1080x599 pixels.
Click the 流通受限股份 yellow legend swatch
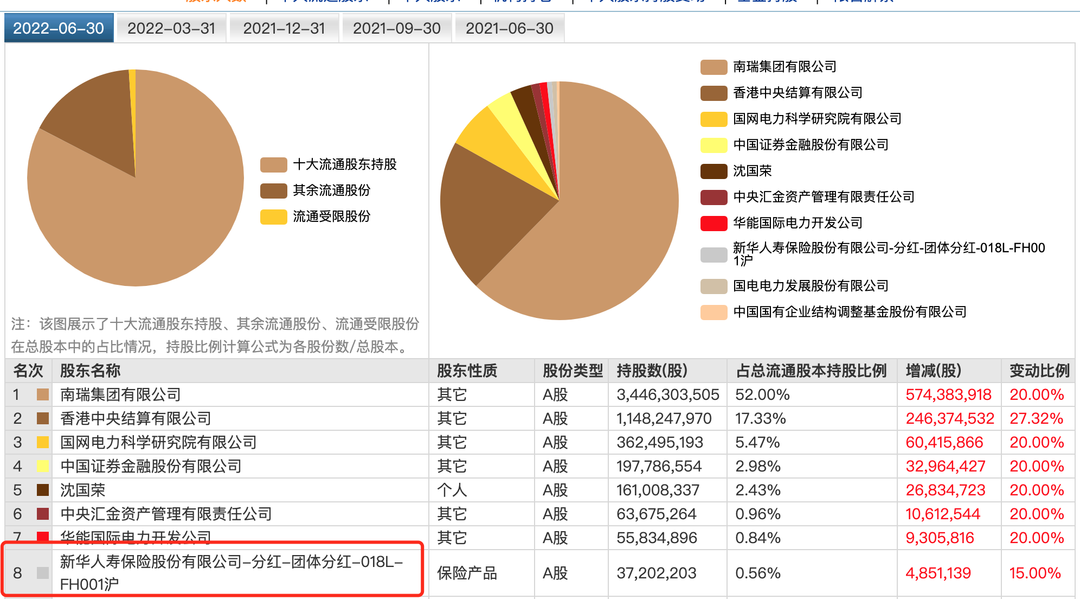[x=273, y=217]
